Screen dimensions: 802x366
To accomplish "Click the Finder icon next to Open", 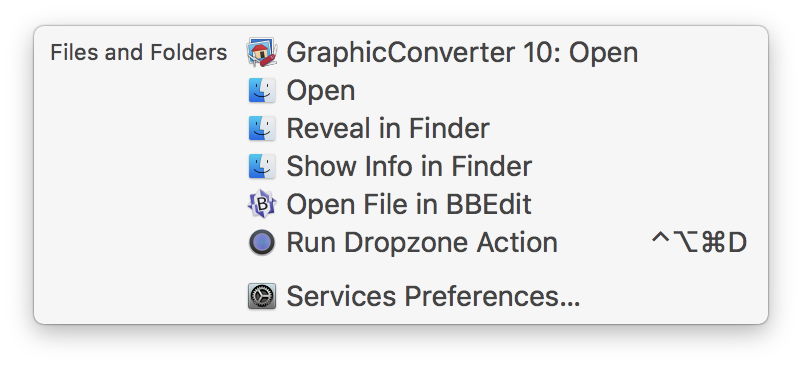I will click(262, 90).
